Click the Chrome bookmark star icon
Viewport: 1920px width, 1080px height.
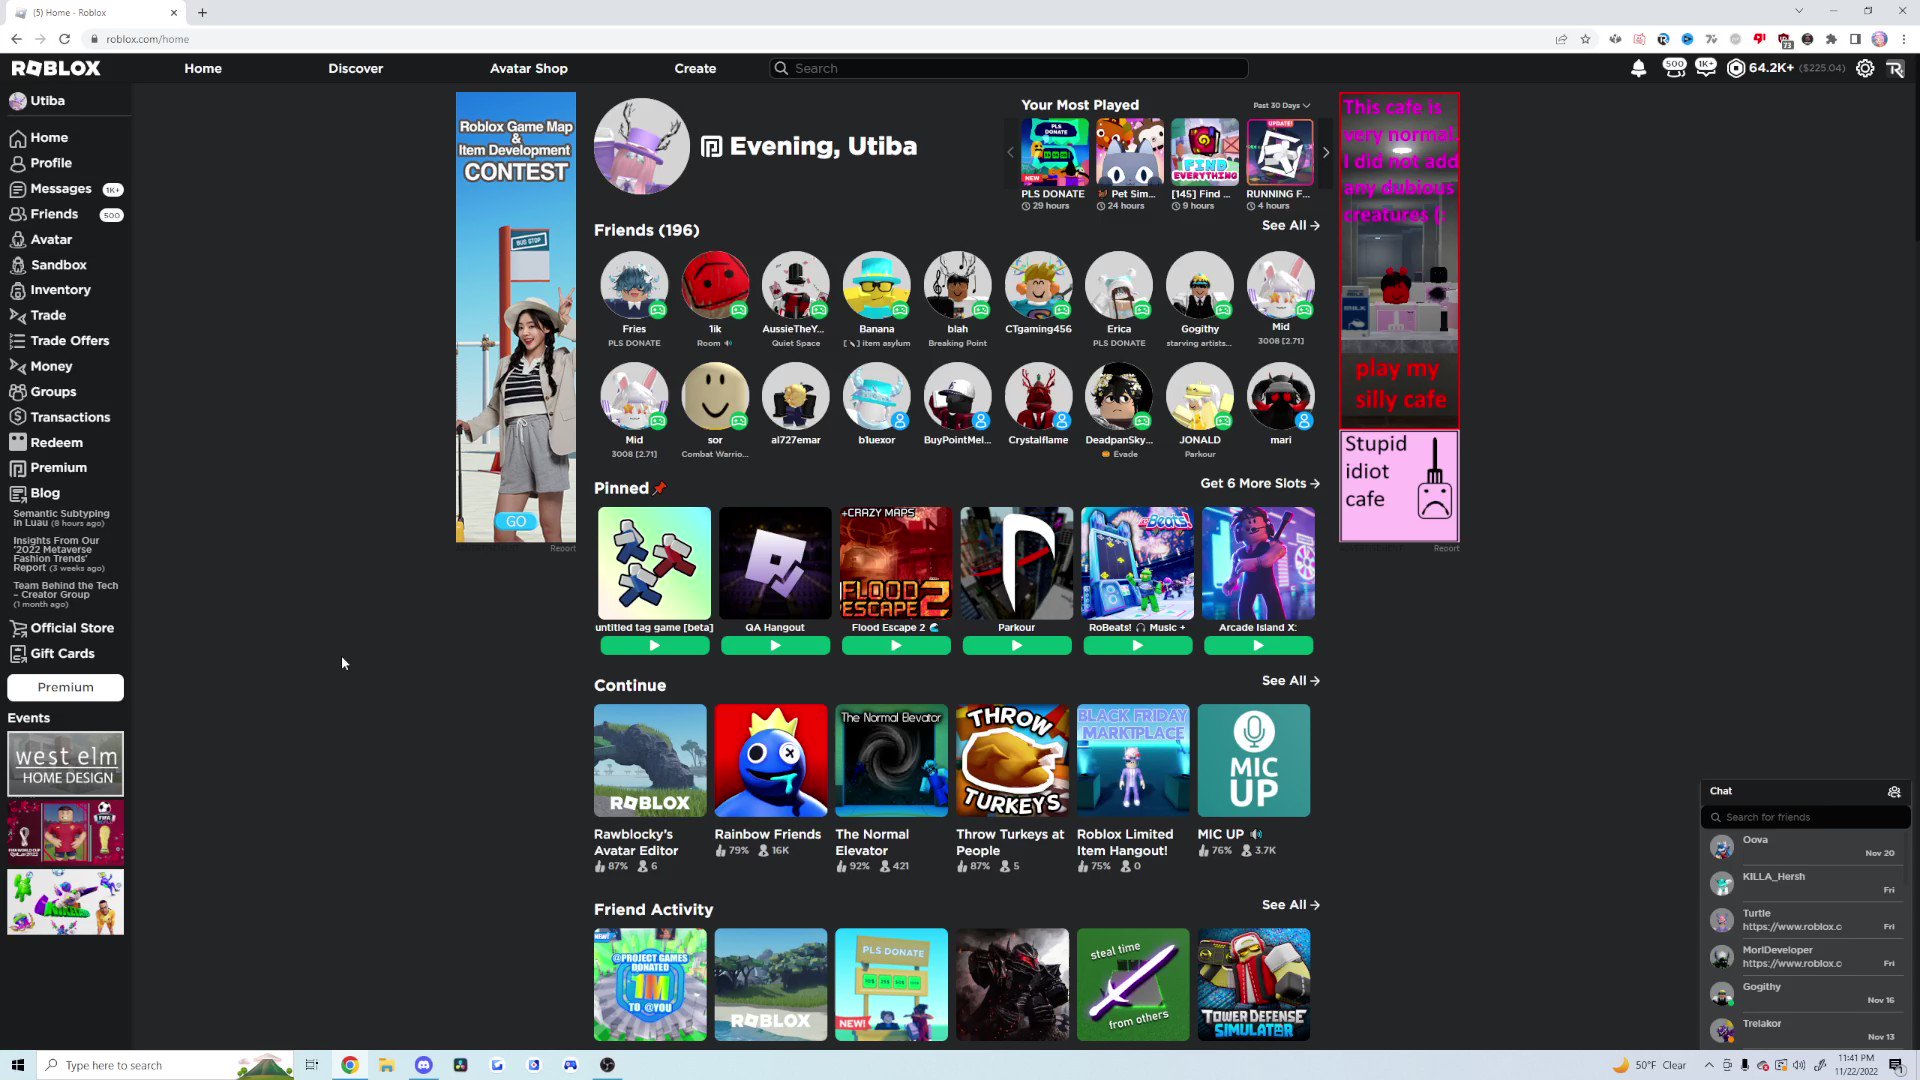click(x=1585, y=39)
